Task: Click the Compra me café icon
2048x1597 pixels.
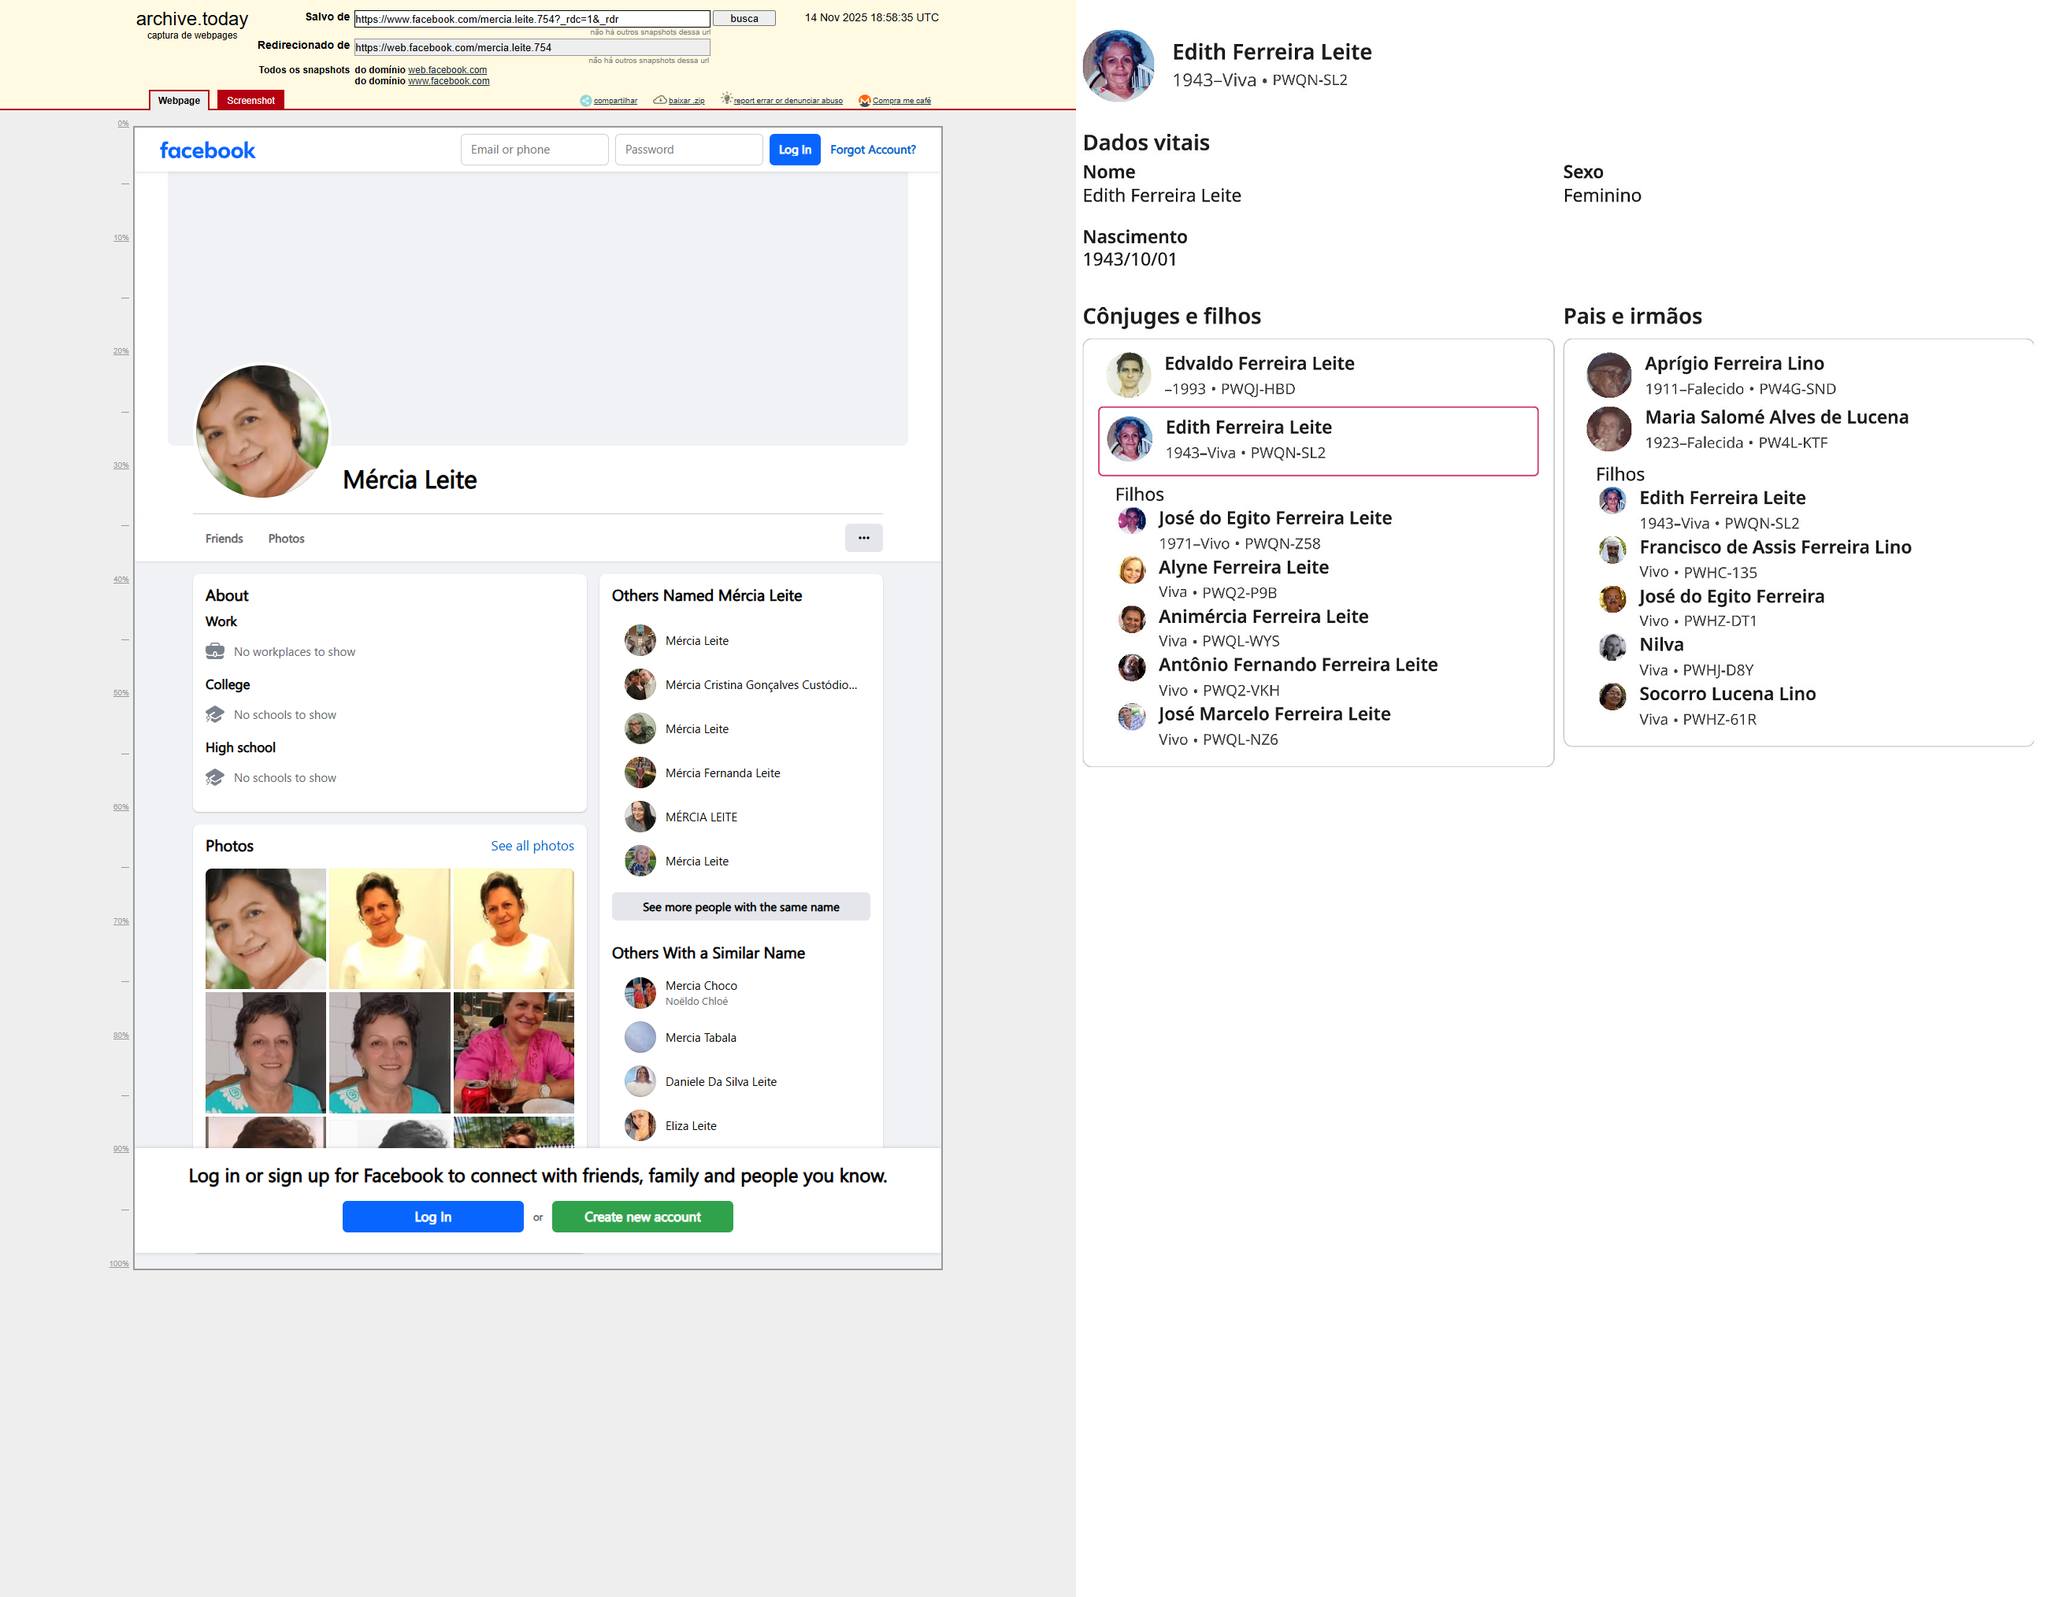Action: pos(865,100)
